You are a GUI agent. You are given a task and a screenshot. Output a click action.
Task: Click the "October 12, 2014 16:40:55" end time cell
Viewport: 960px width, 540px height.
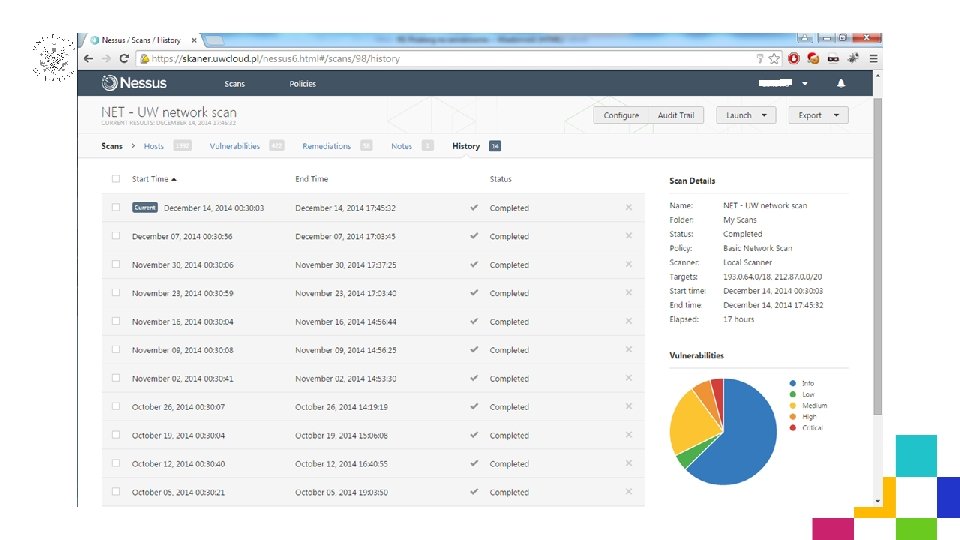[341, 463]
